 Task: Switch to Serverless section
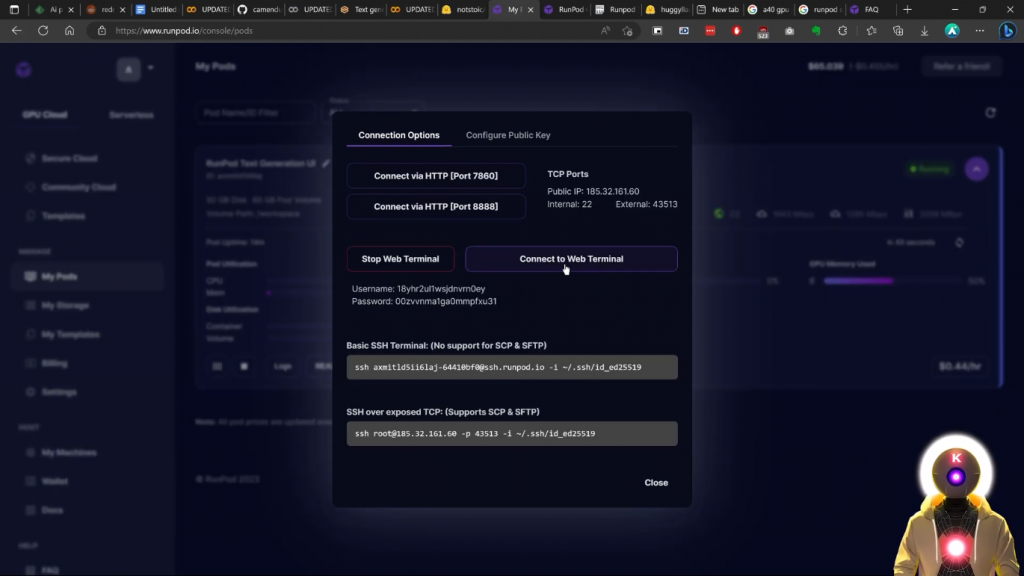pos(131,115)
